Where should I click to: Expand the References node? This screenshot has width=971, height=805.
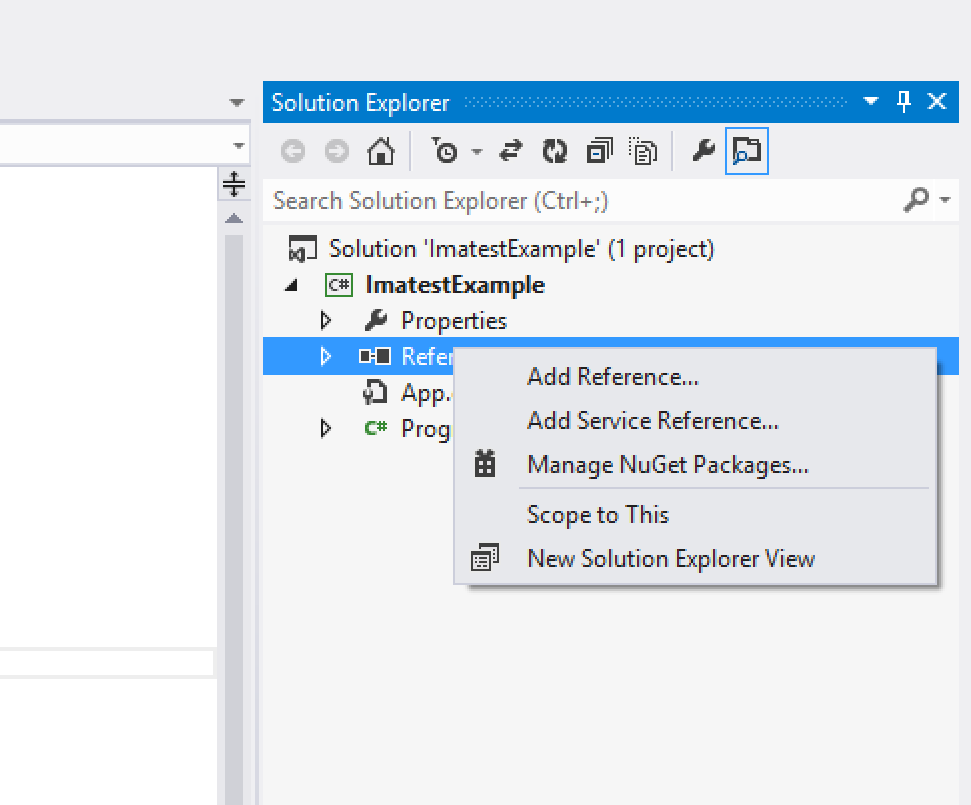click(x=326, y=356)
